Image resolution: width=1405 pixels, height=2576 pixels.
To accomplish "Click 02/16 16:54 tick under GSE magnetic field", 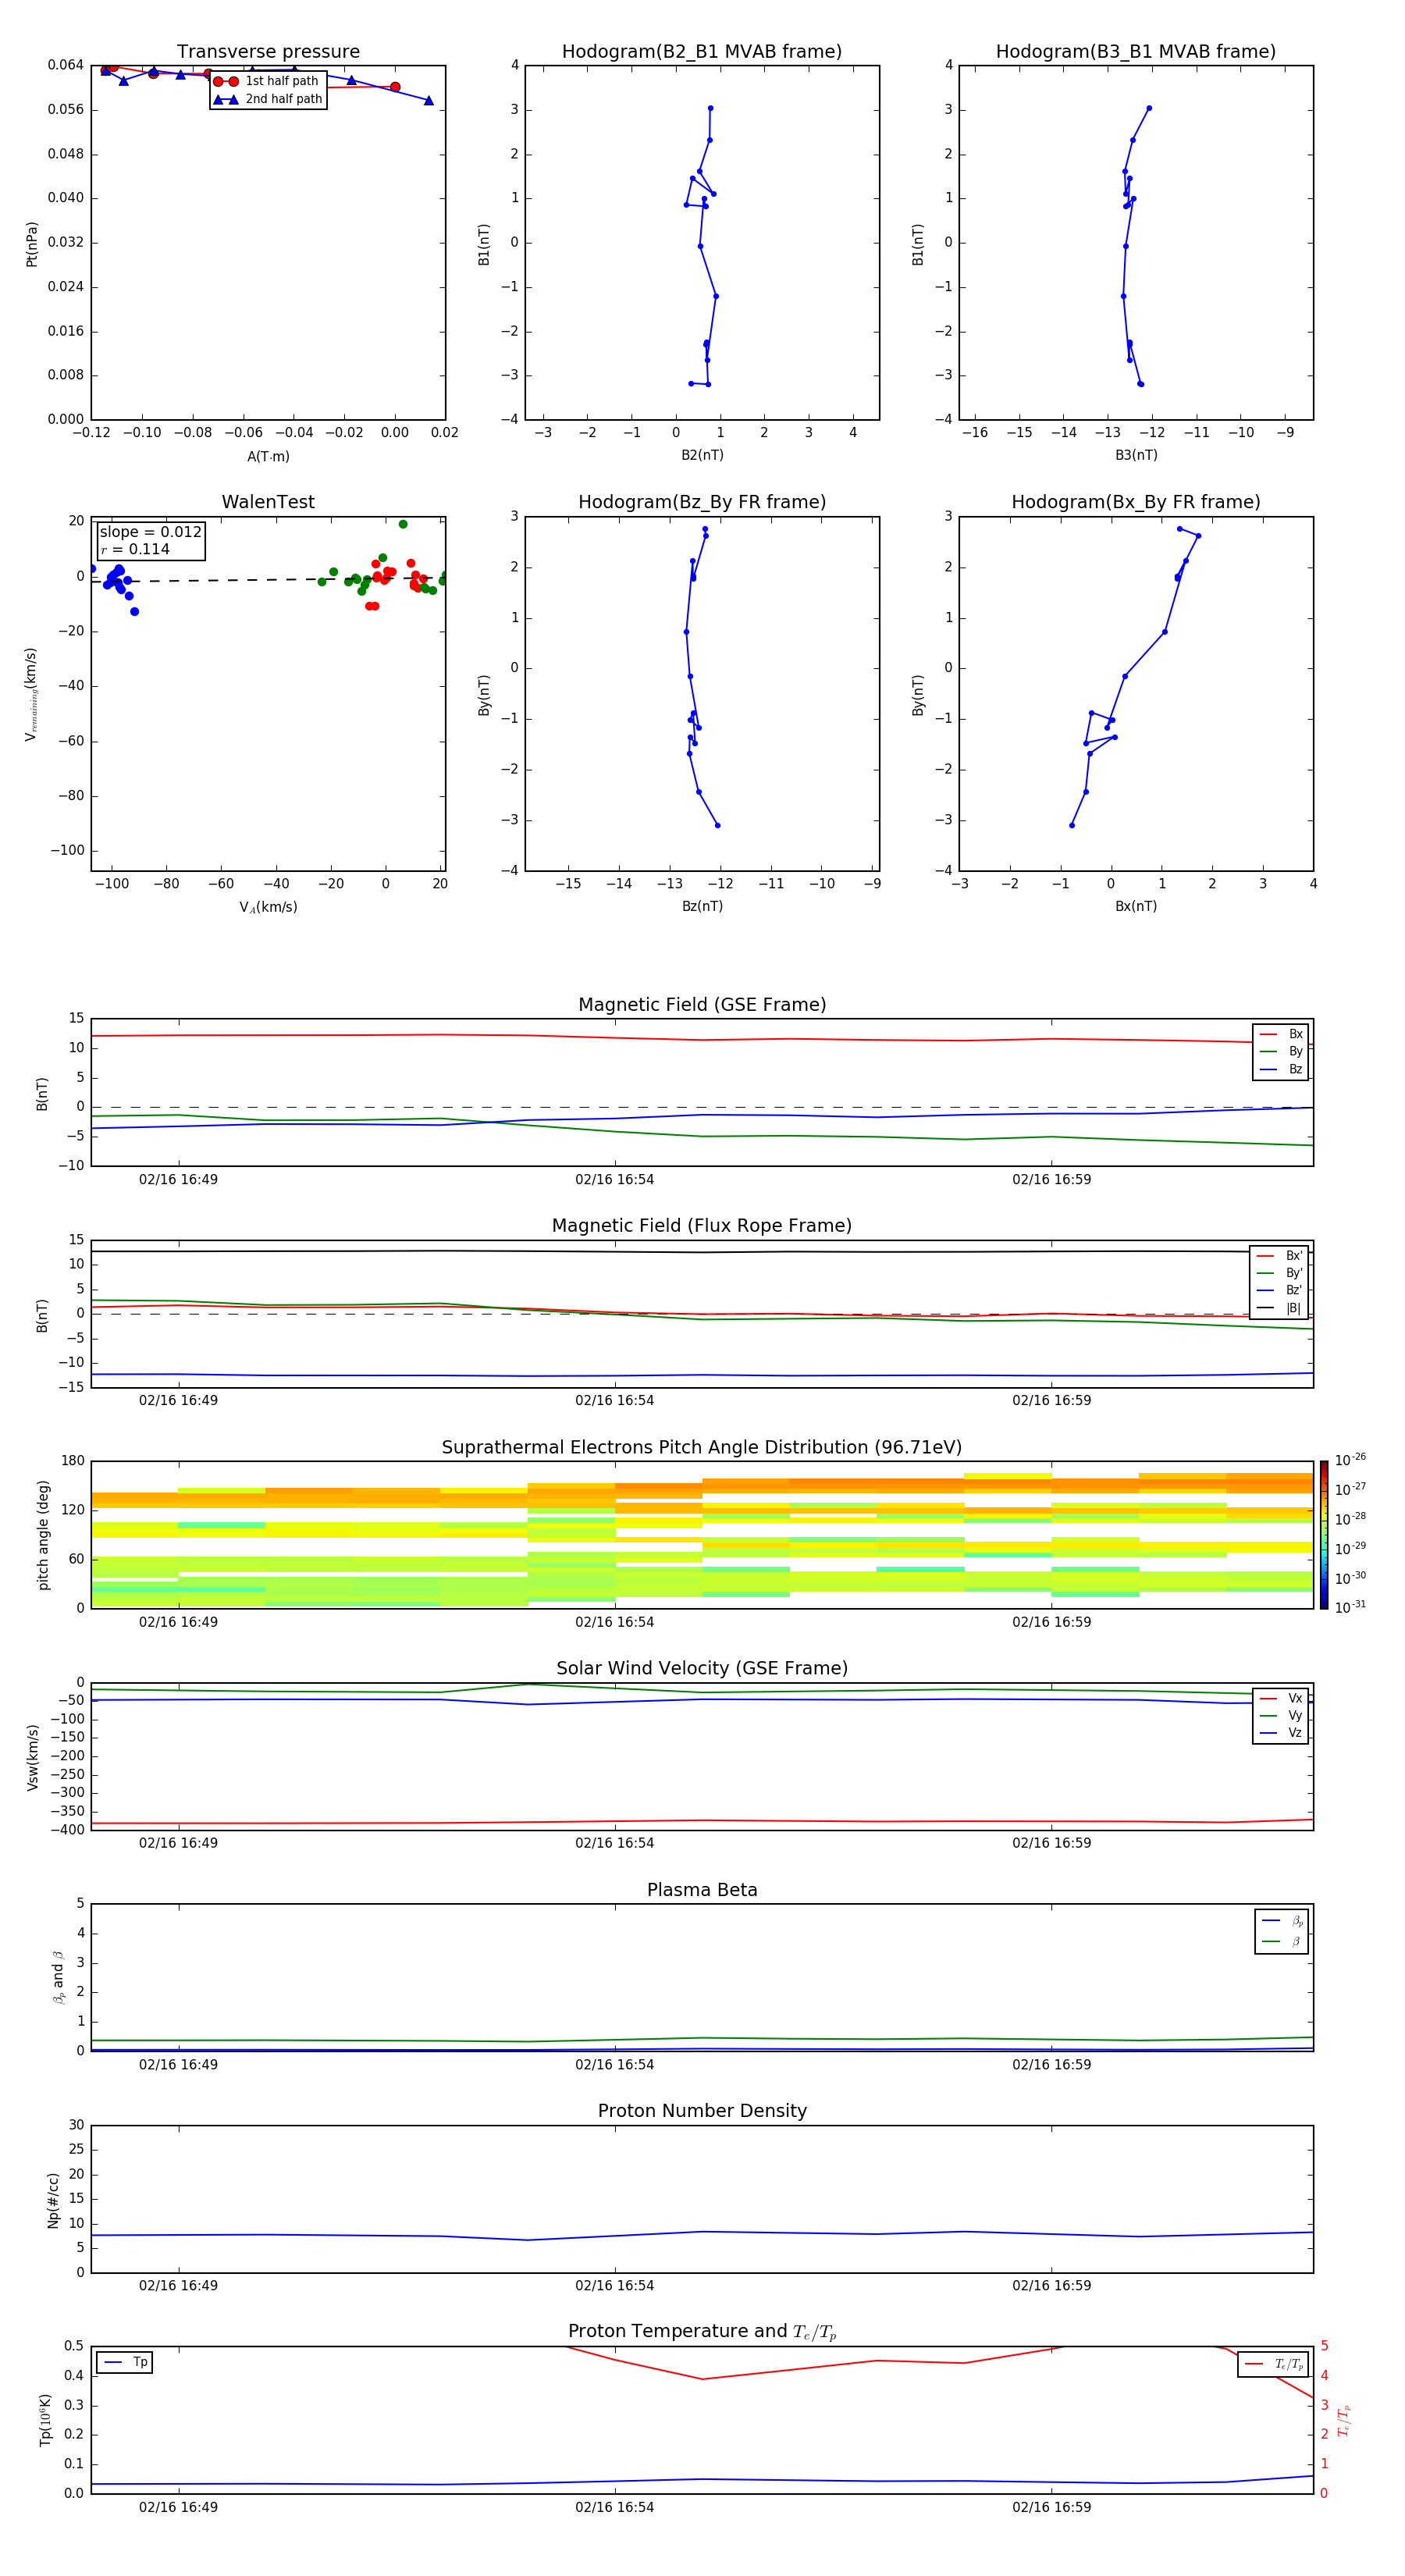I will pyautogui.click(x=614, y=1180).
